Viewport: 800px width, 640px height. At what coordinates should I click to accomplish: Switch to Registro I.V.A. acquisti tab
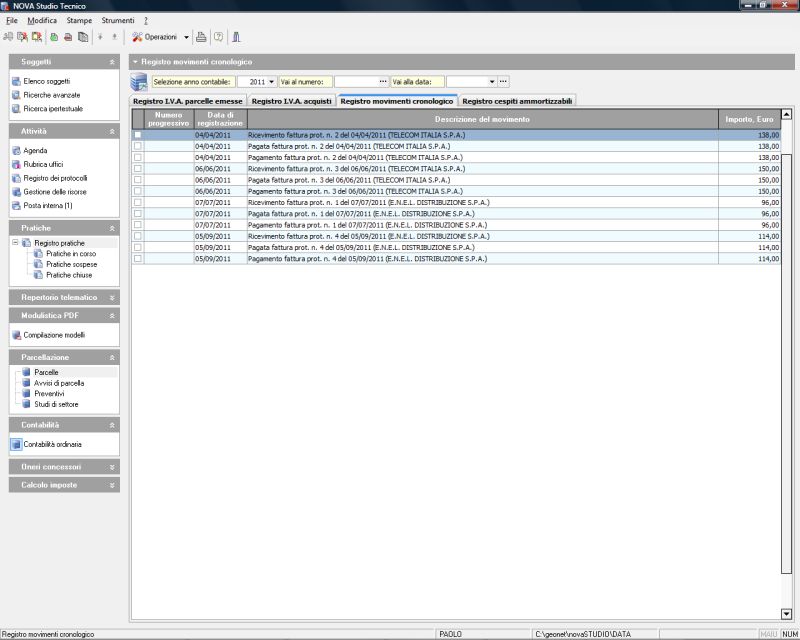(x=291, y=101)
